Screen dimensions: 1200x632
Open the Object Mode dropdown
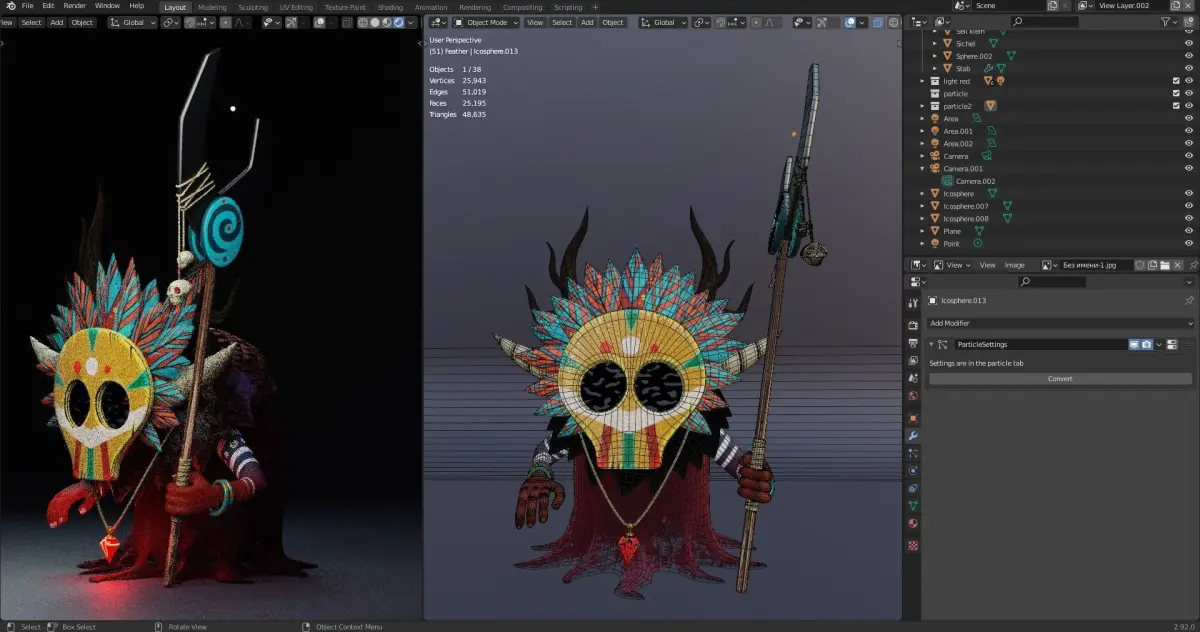[487, 22]
